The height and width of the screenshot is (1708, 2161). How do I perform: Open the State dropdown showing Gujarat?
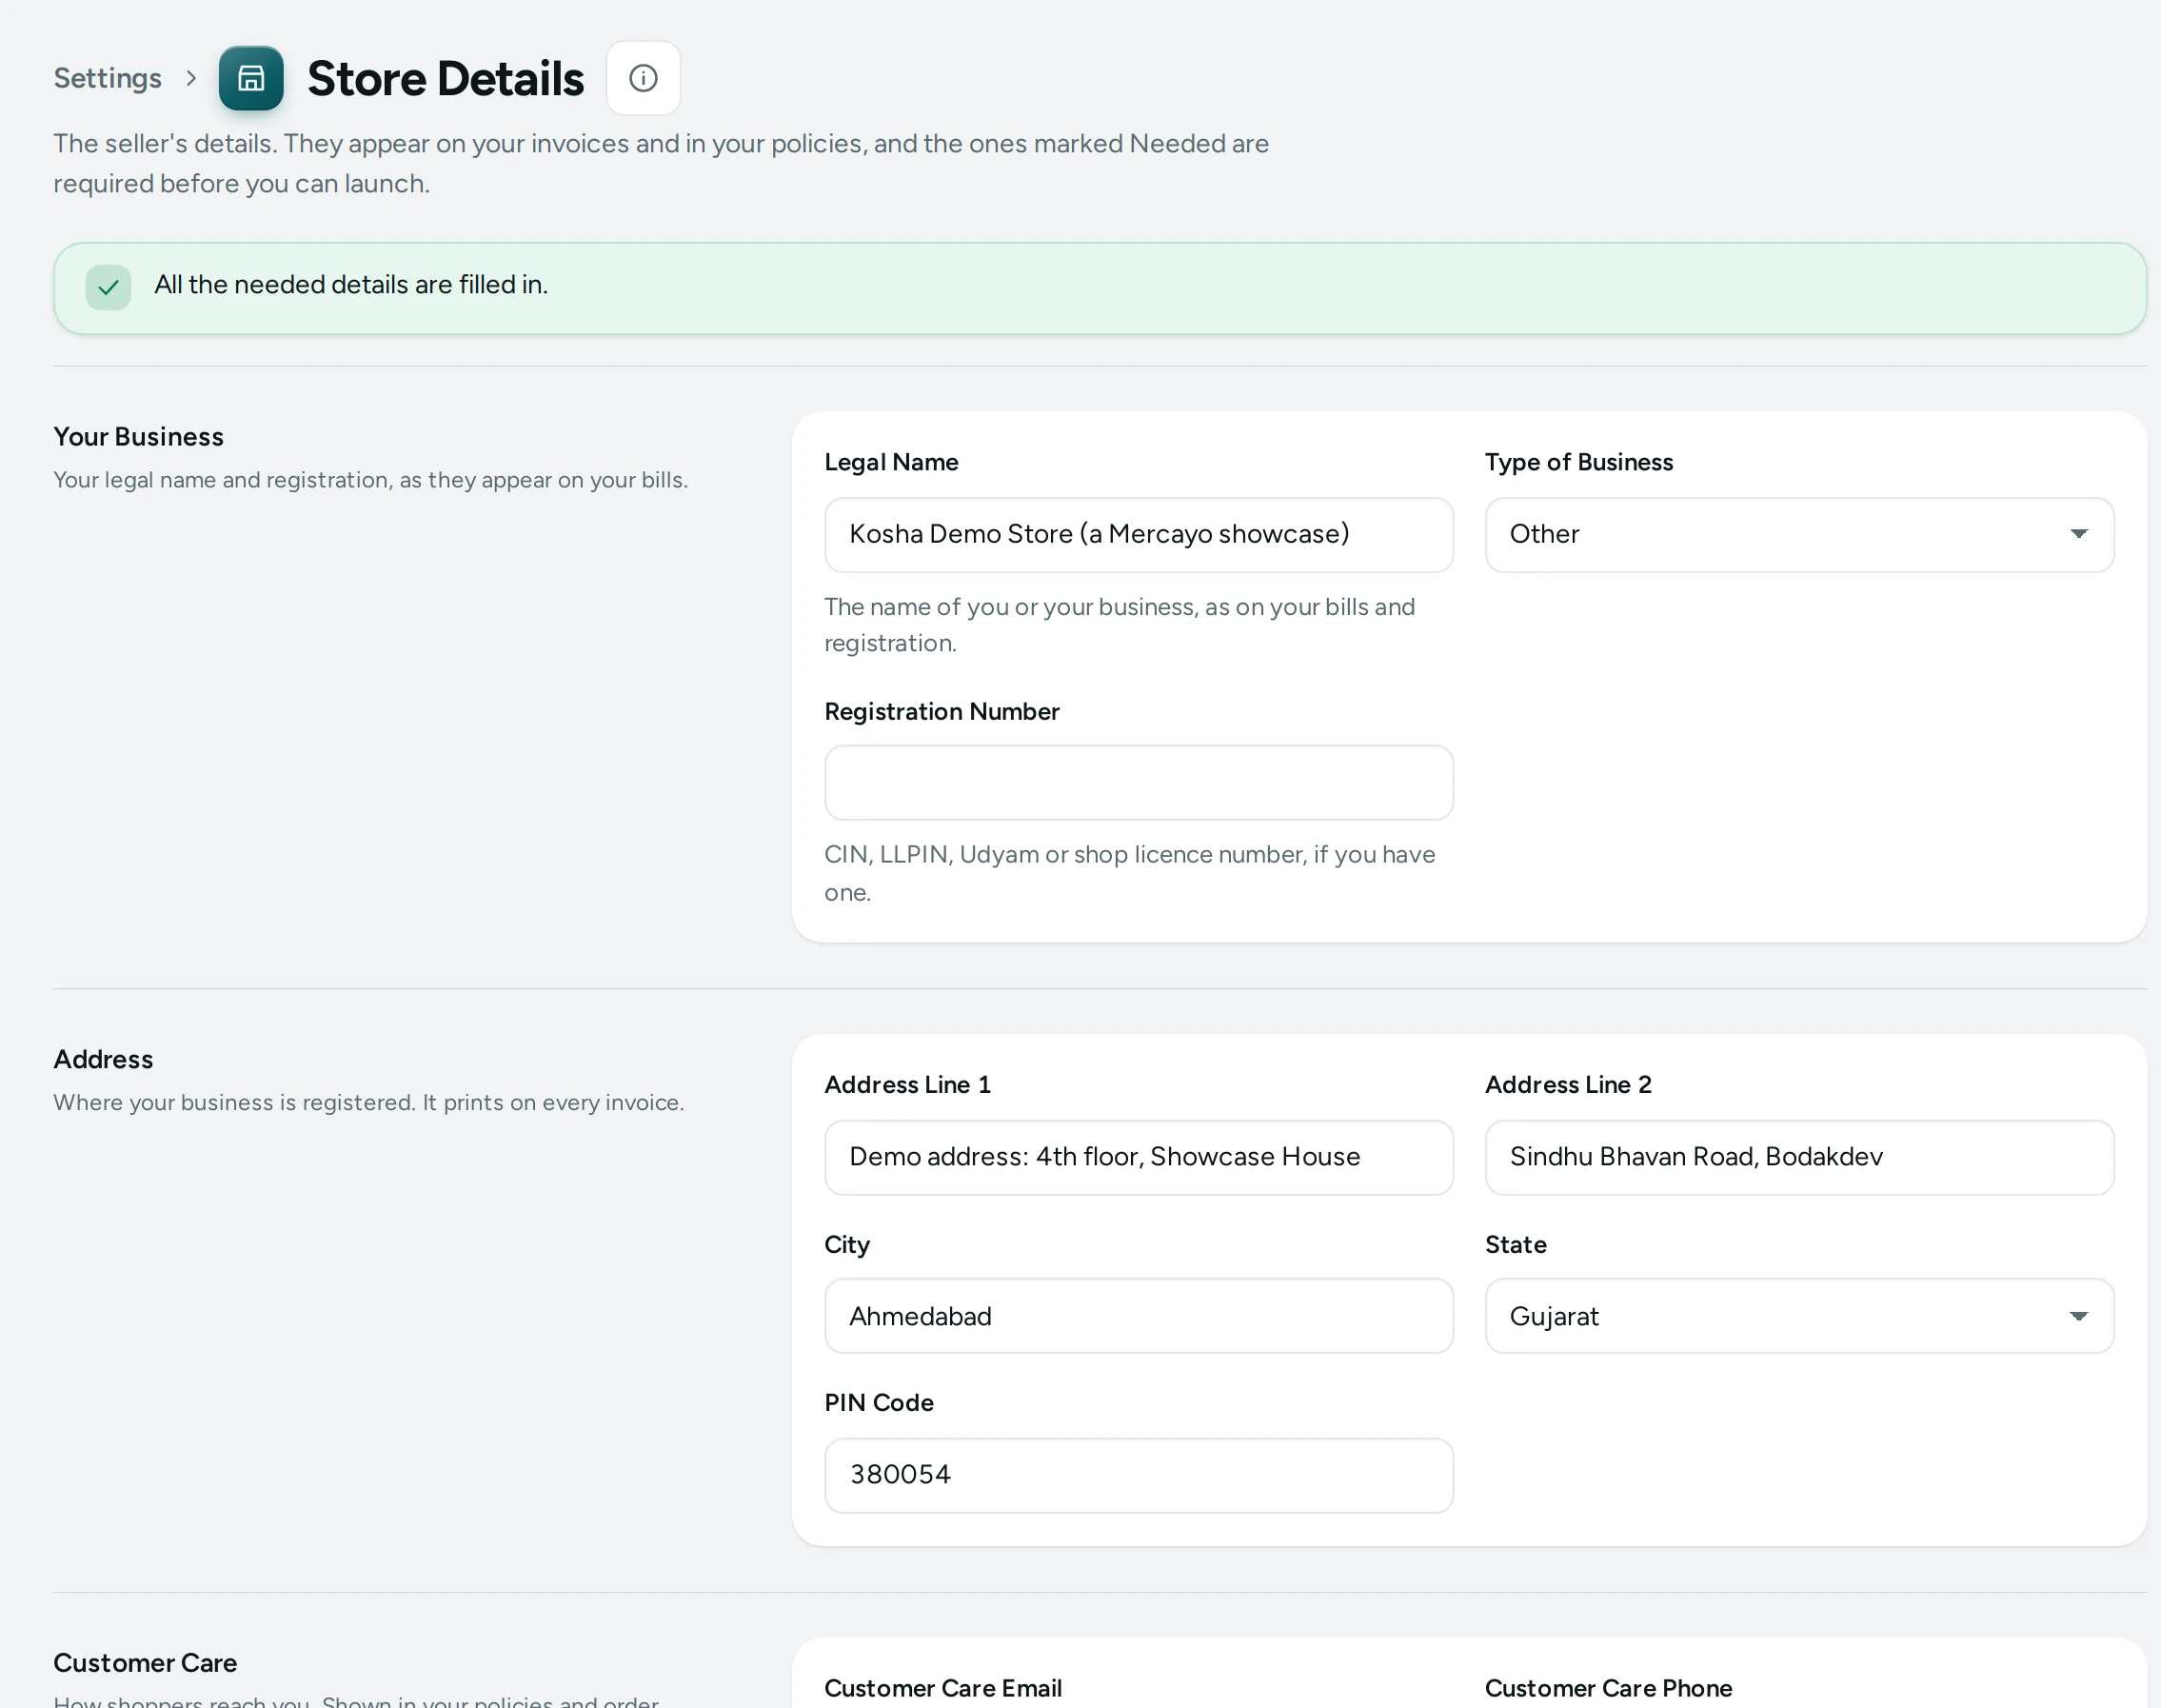click(x=1799, y=1316)
